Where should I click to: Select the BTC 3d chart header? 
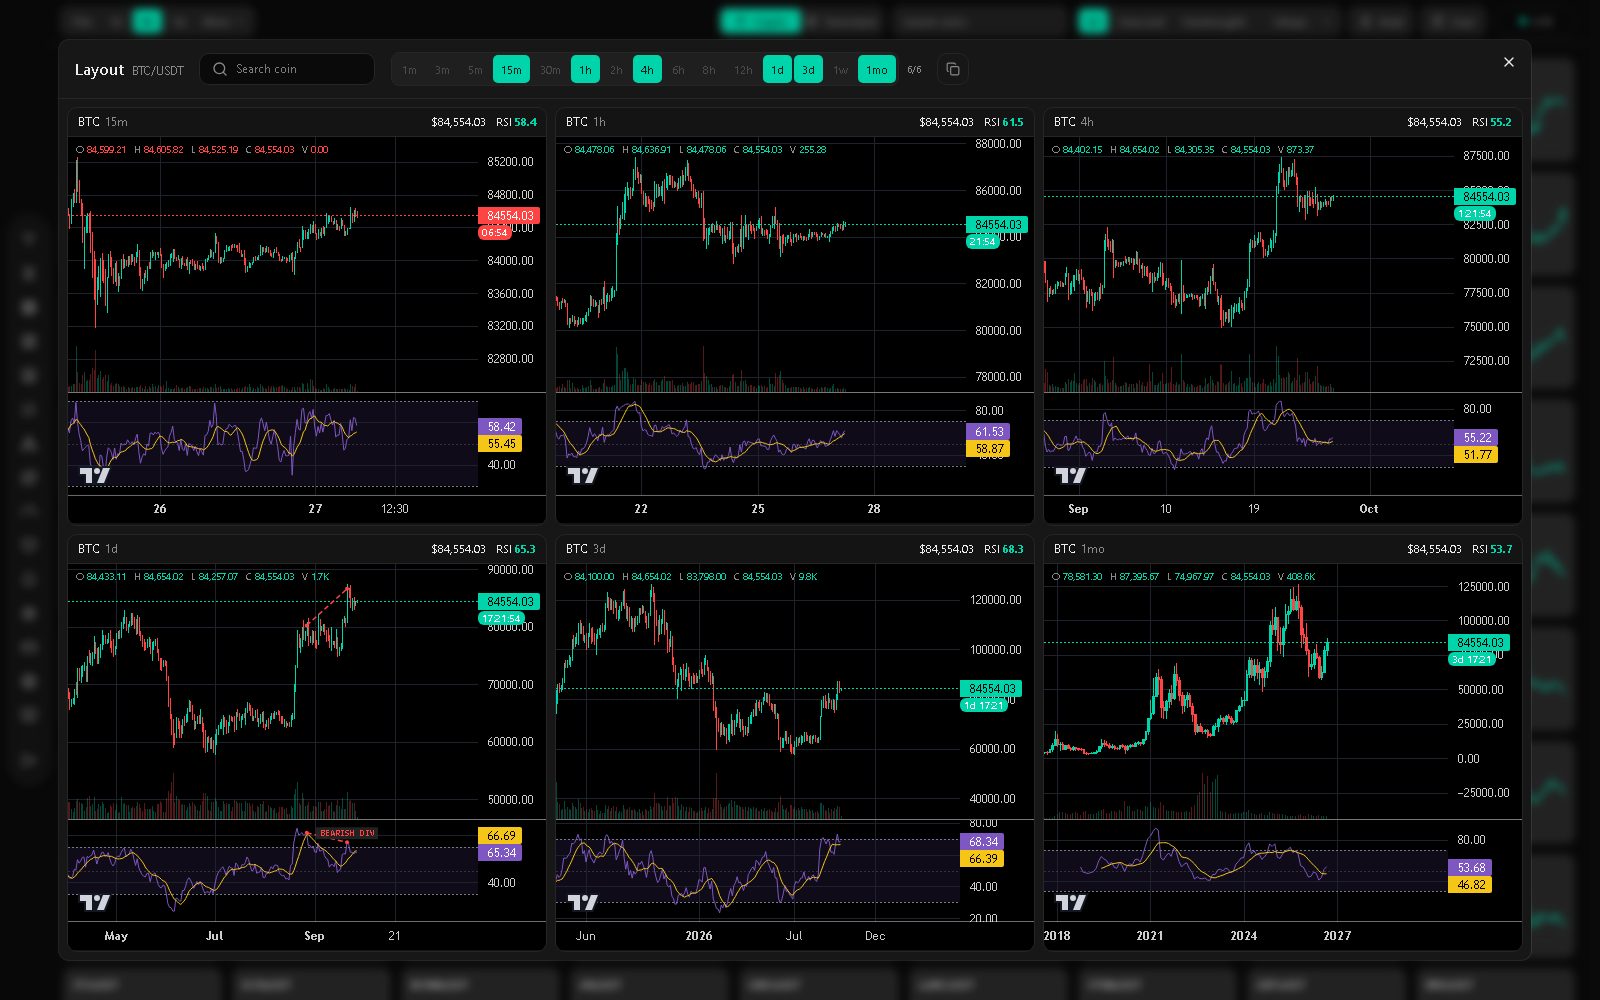(x=795, y=549)
